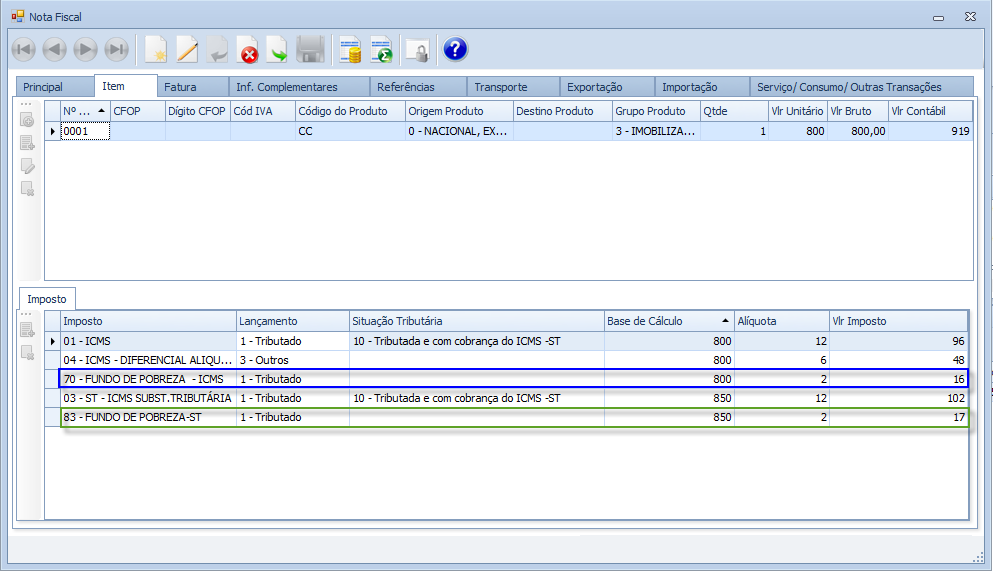Viewport: 993px width, 571px height.
Task: Click the gold coins spreadsheet icon
Action: point(350,49)
